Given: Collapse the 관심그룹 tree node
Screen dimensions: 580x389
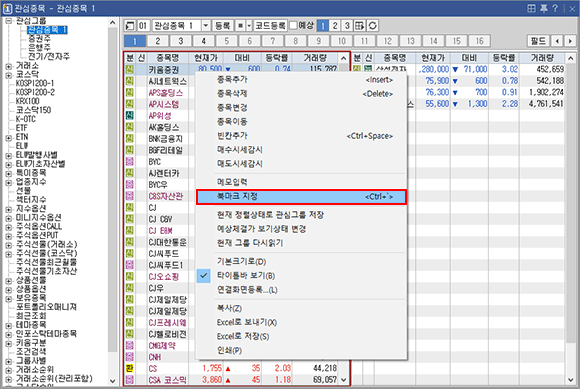Looking at the screenshot, I should point(9,21).
